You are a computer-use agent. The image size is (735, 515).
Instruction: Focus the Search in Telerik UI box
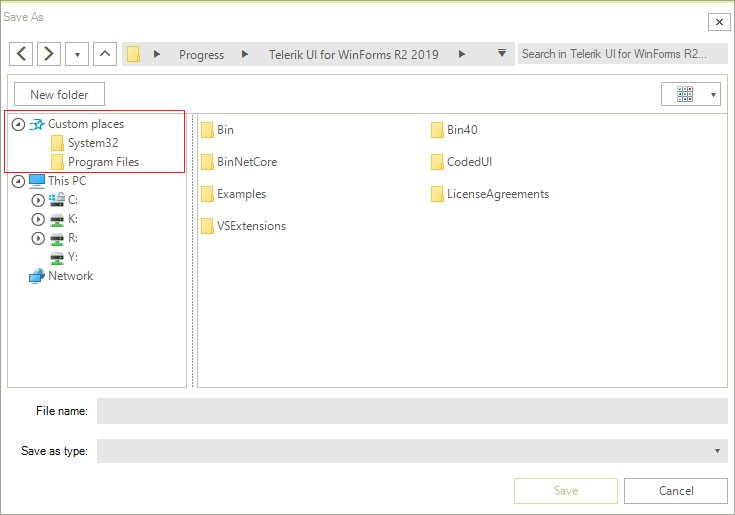coord(622,54)
